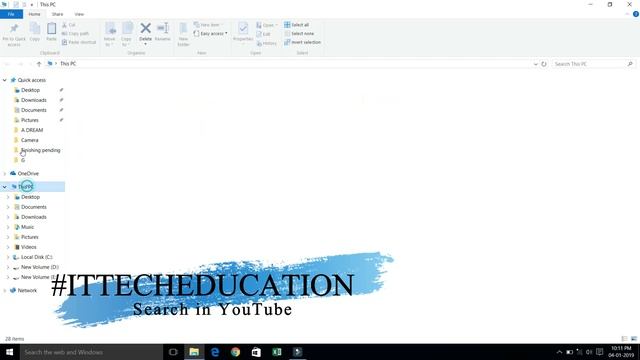
Task: Click Pin to Quick access icon
Action: coord(14,29)
